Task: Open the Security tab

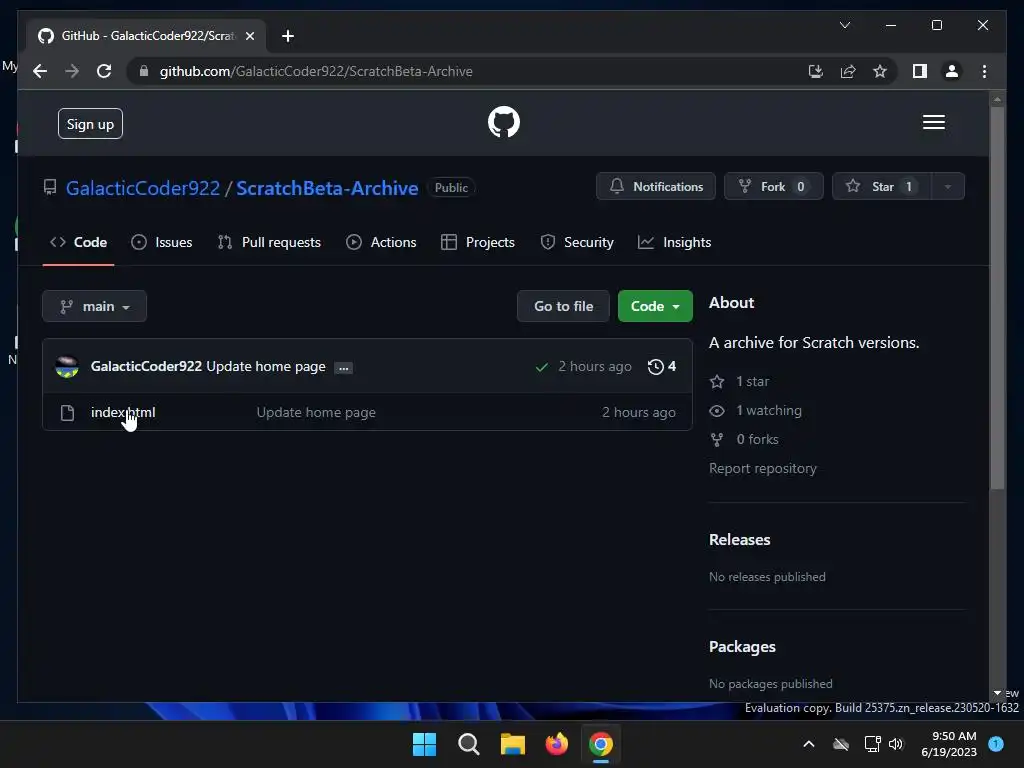Action: 577,242
